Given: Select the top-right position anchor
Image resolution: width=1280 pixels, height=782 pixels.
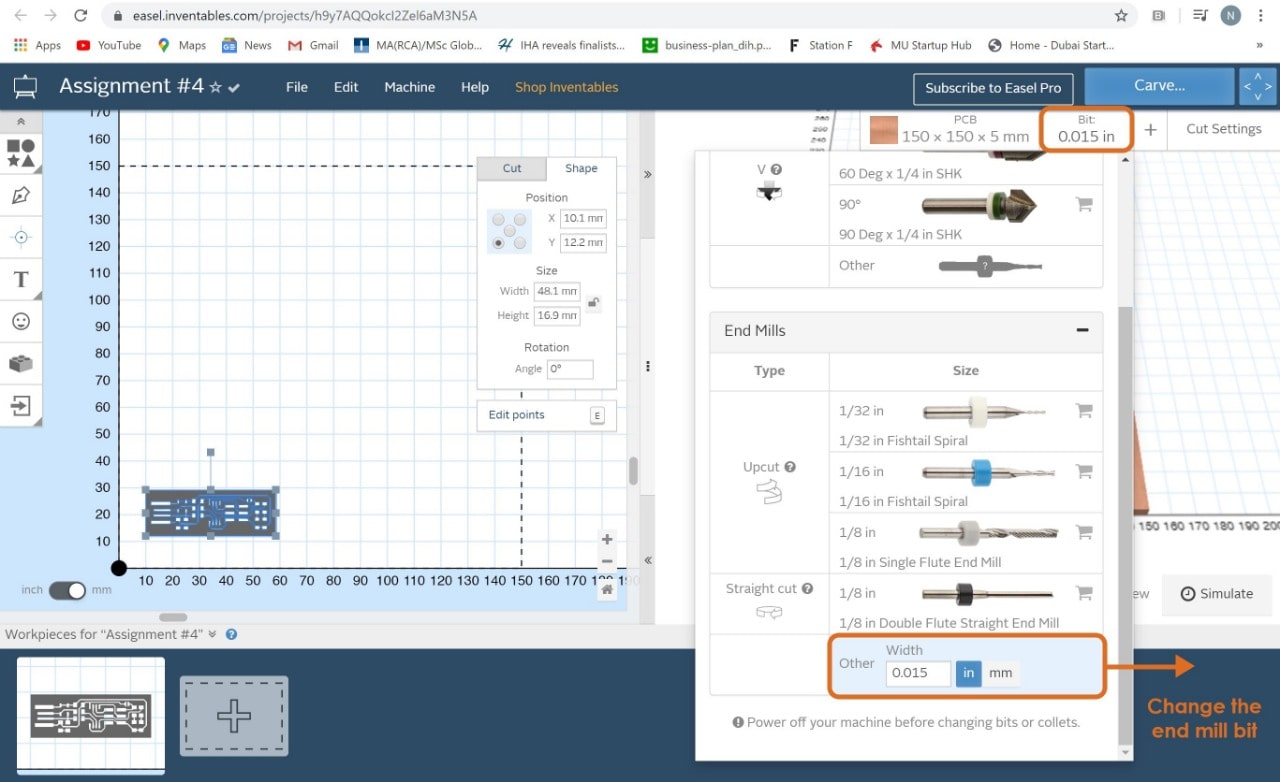Looking at the screenshot, I should click(x=520, y=219).
